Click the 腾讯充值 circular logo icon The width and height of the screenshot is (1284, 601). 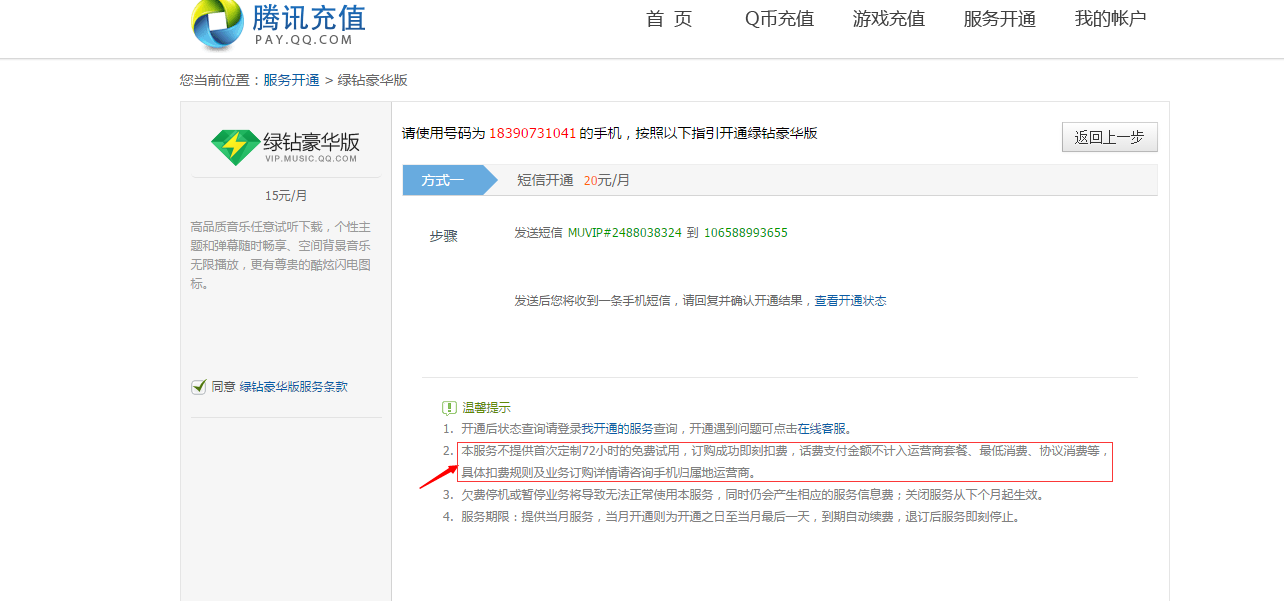tap(216, 22)
